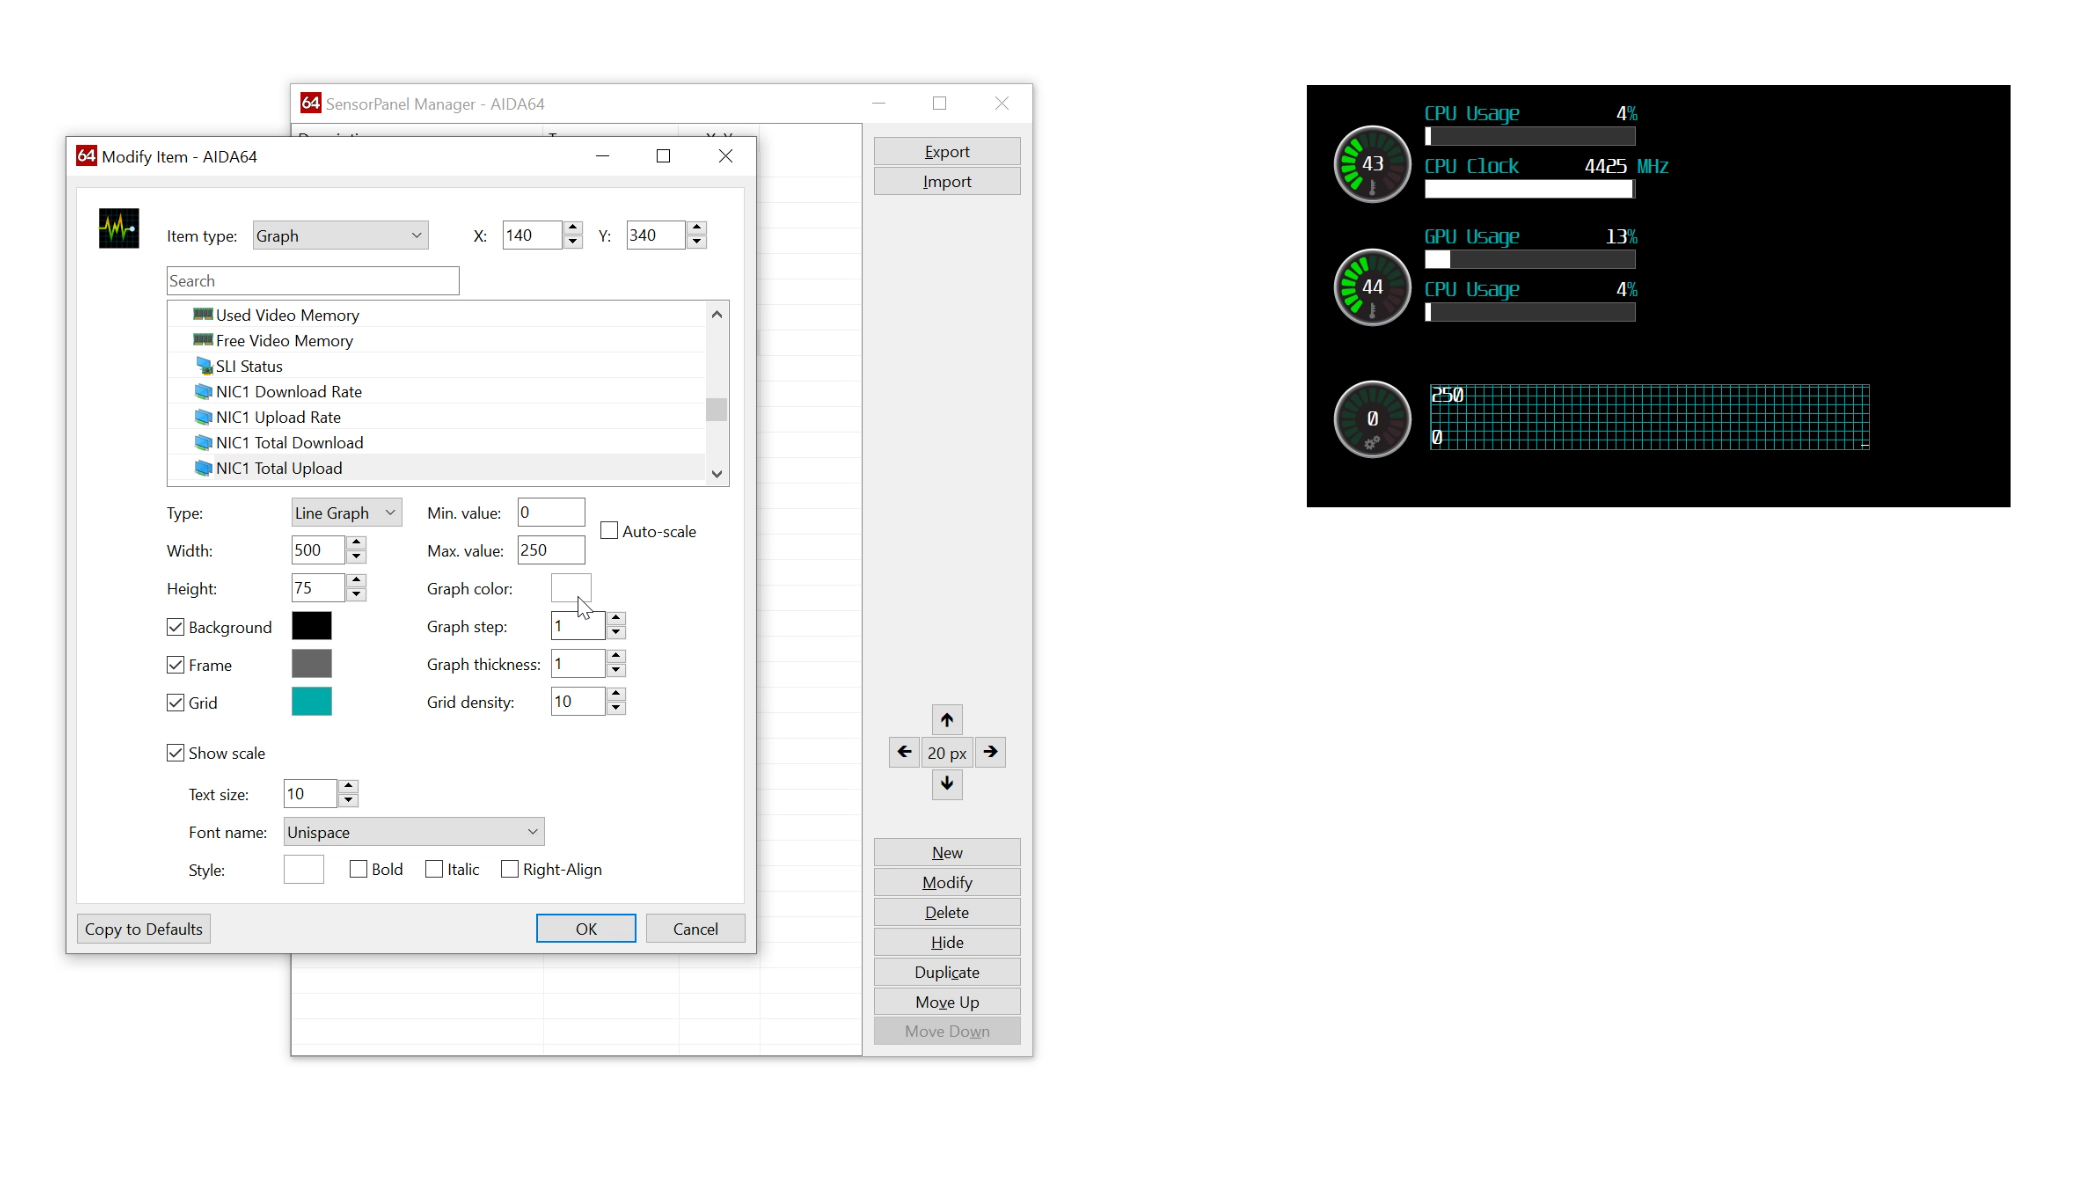Open the Font name Unispace dropdown
Viewport: 2080px width, 1178px height.
pyautogui.click(x=414, y=832)
